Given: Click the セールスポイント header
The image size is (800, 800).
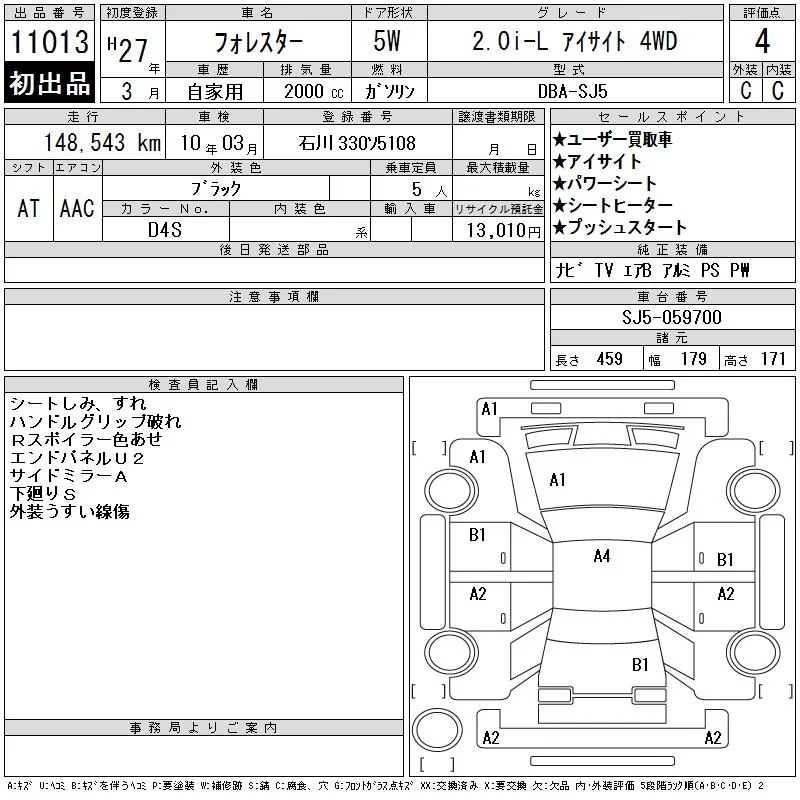Looking at the screenshot, I should [672, 117].
